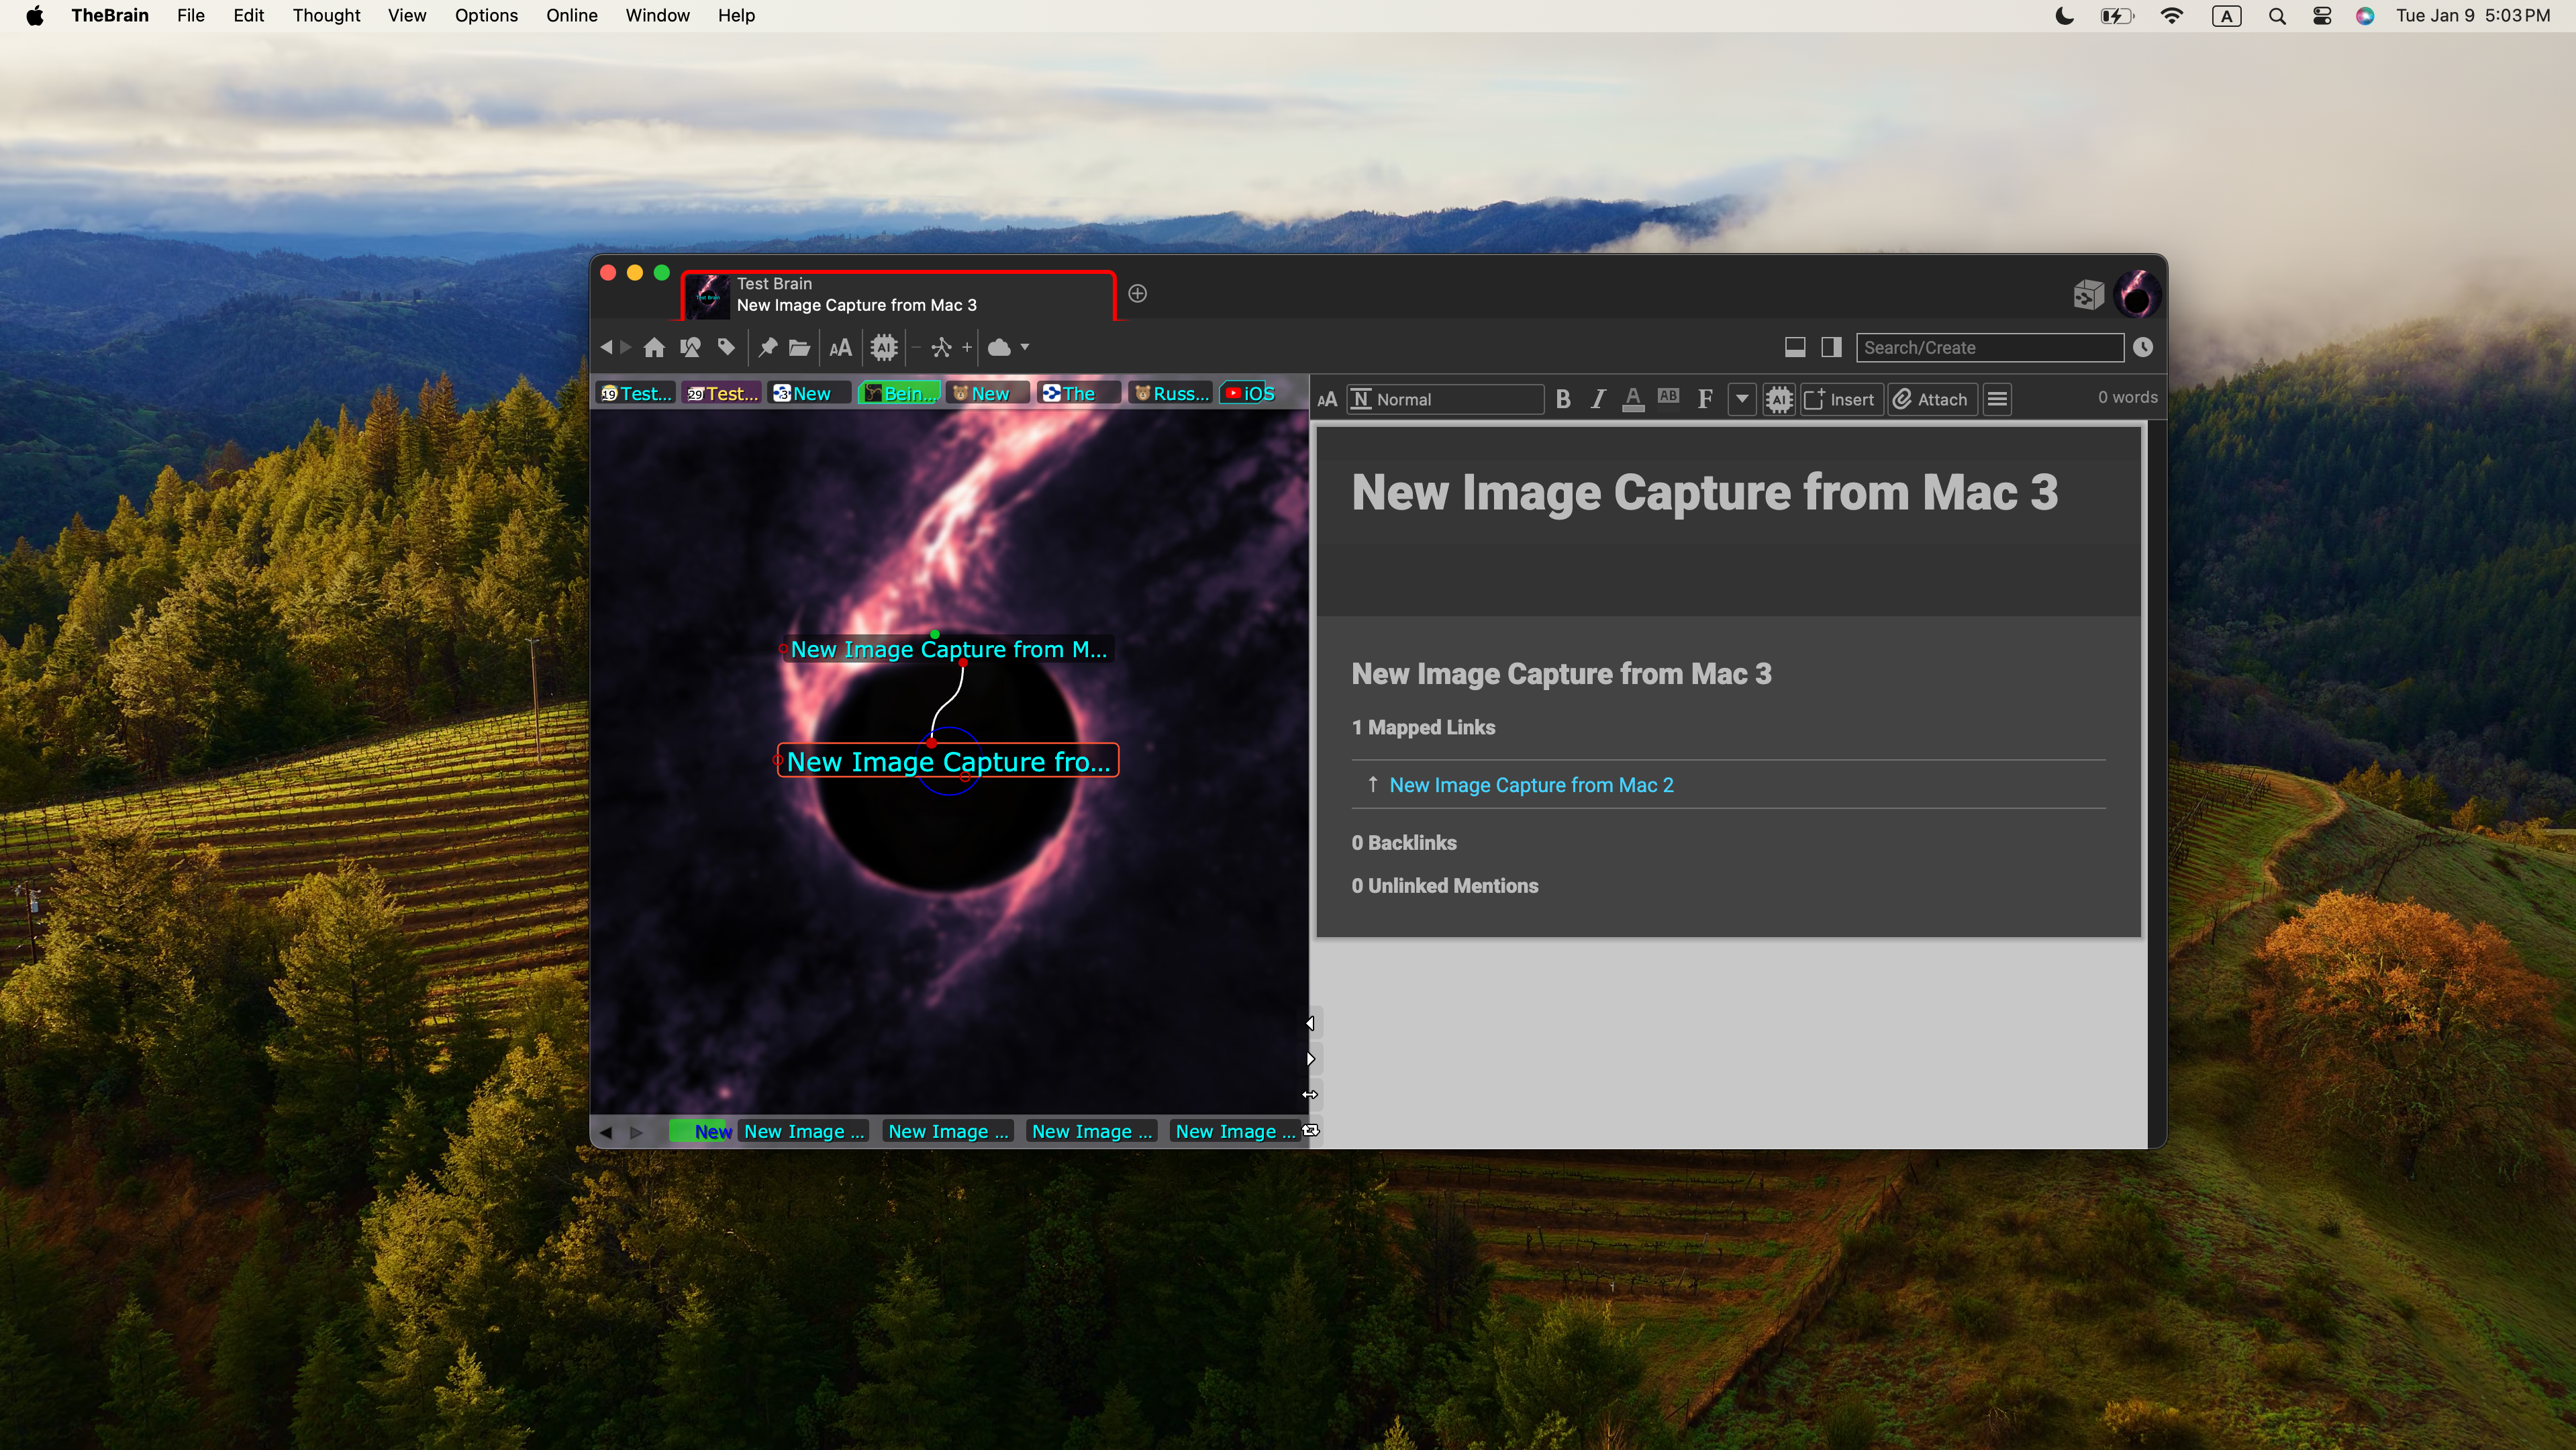Select the Test Brain tab
This screenshot has width=2576, height=1450.
898,295
